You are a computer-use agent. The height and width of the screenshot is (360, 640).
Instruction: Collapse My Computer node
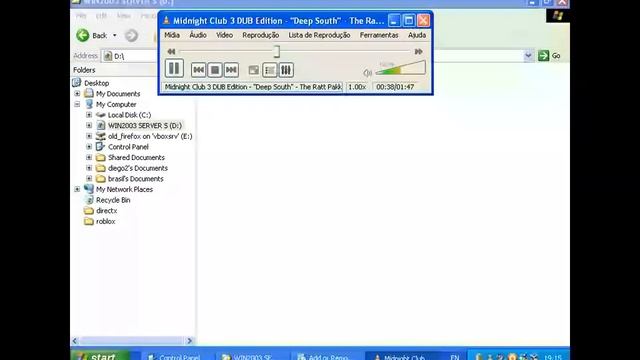point(77,104)
